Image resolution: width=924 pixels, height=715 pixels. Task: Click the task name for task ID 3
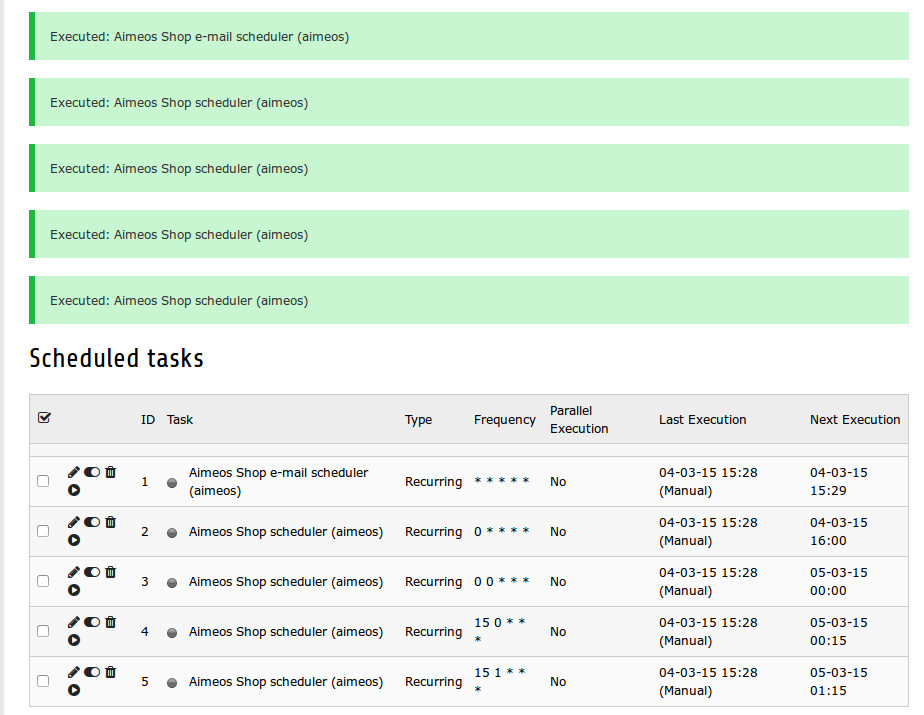(x=286, y=582)
